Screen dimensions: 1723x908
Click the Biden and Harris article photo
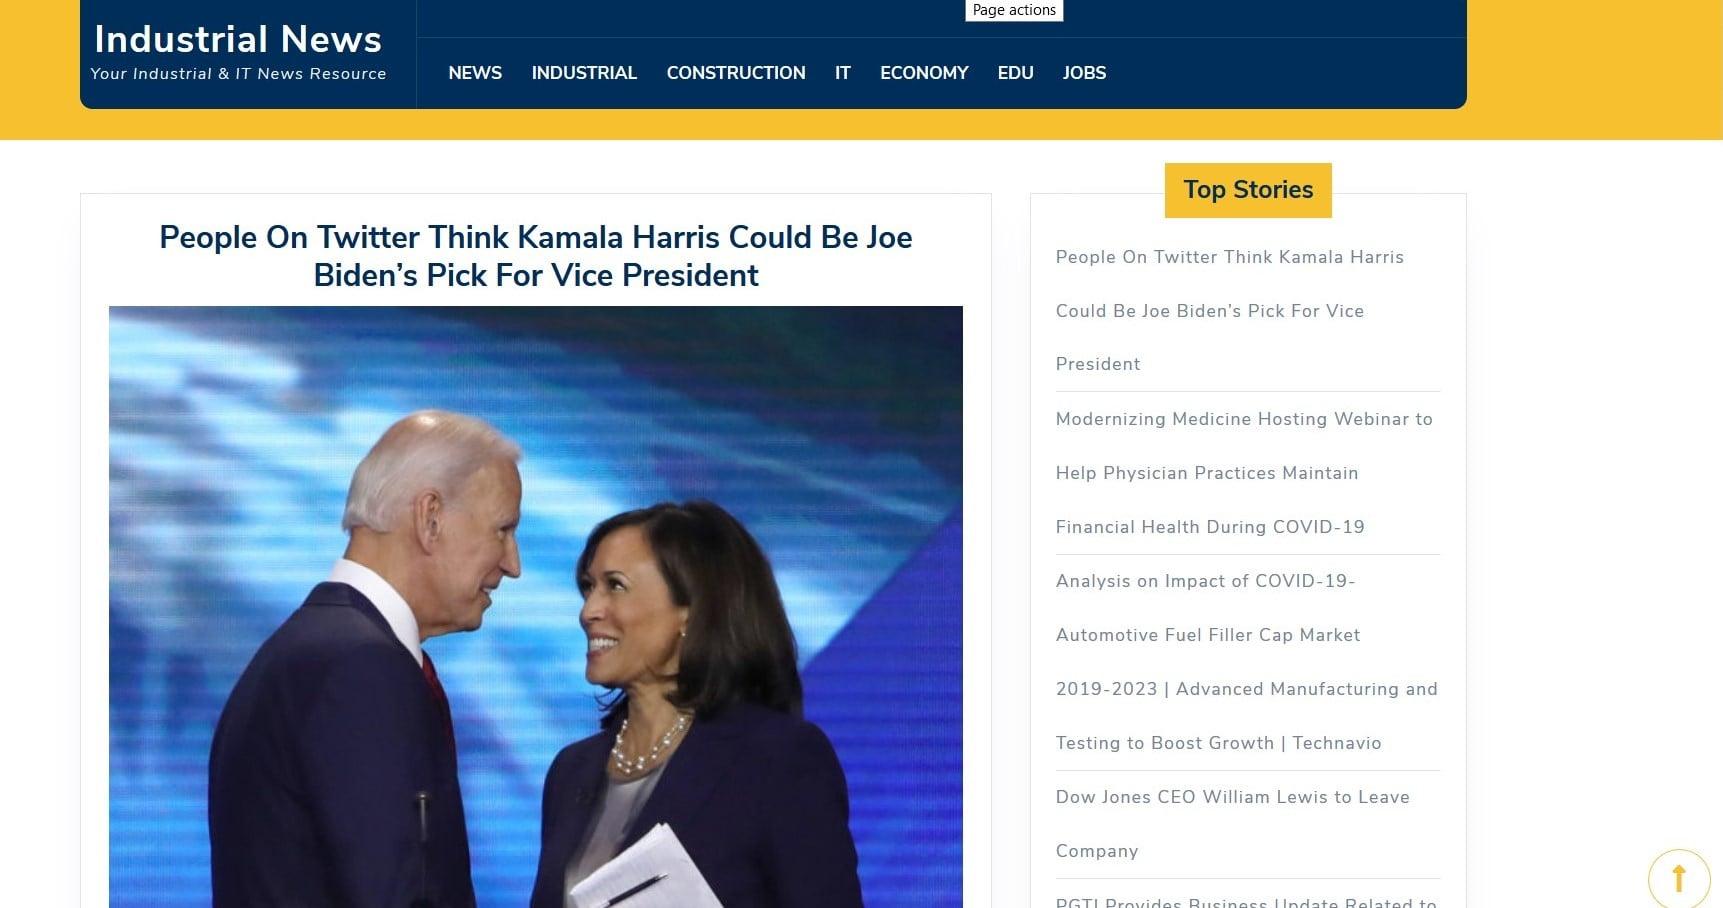click(536, 607)
